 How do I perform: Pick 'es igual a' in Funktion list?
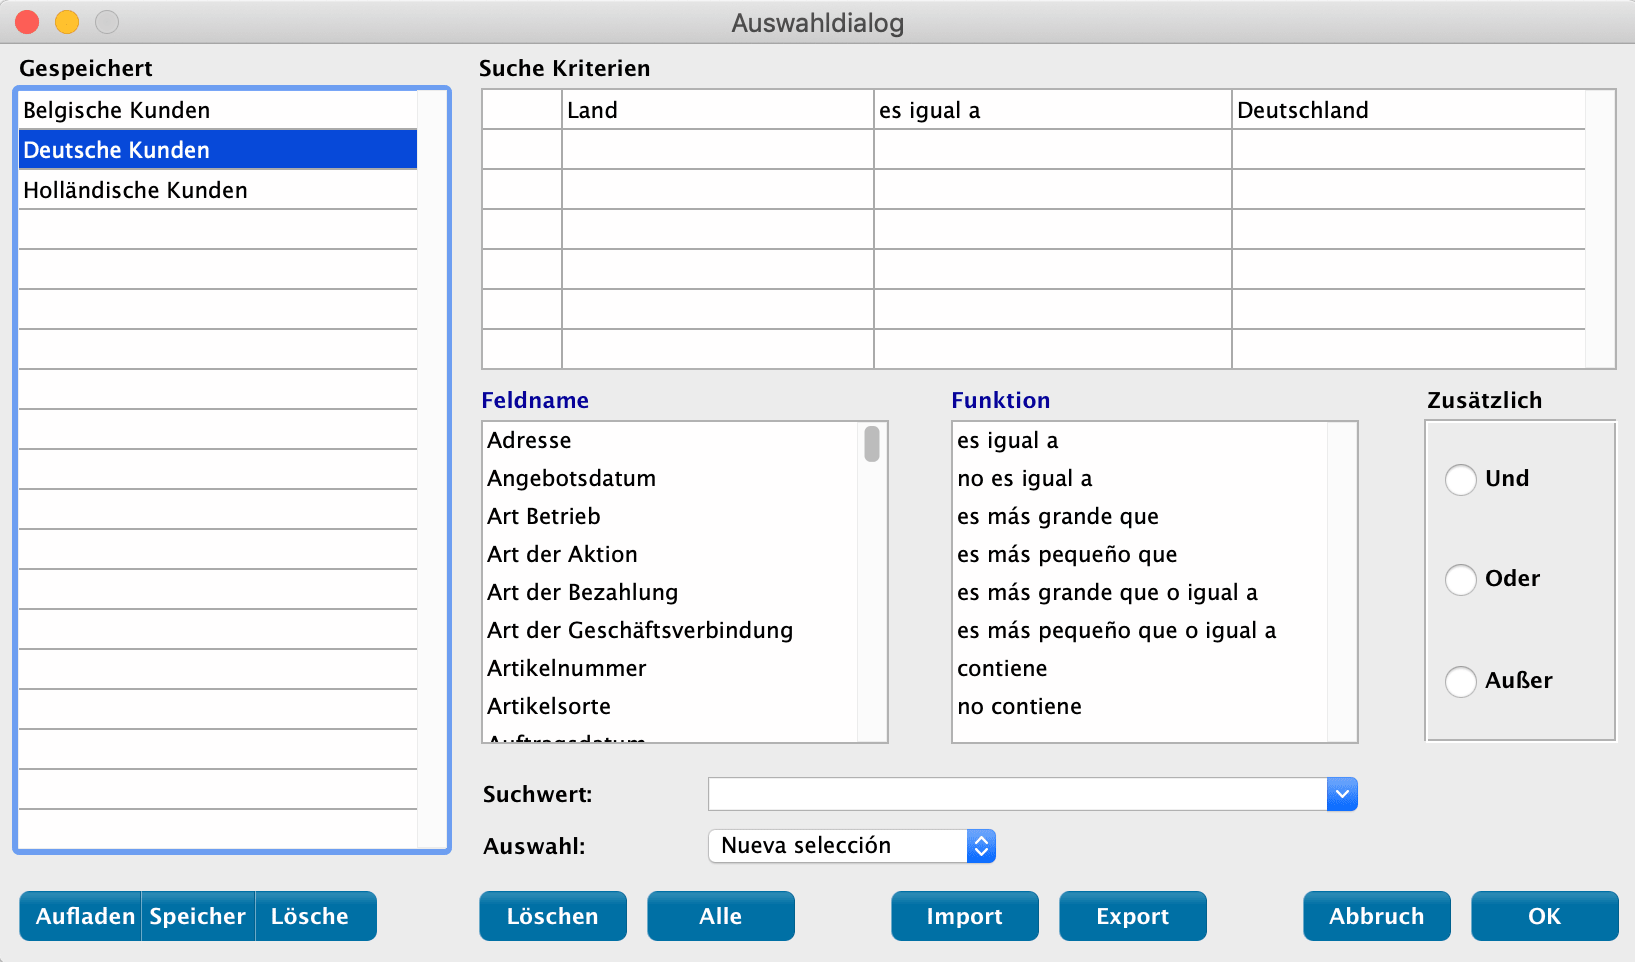1140,441
